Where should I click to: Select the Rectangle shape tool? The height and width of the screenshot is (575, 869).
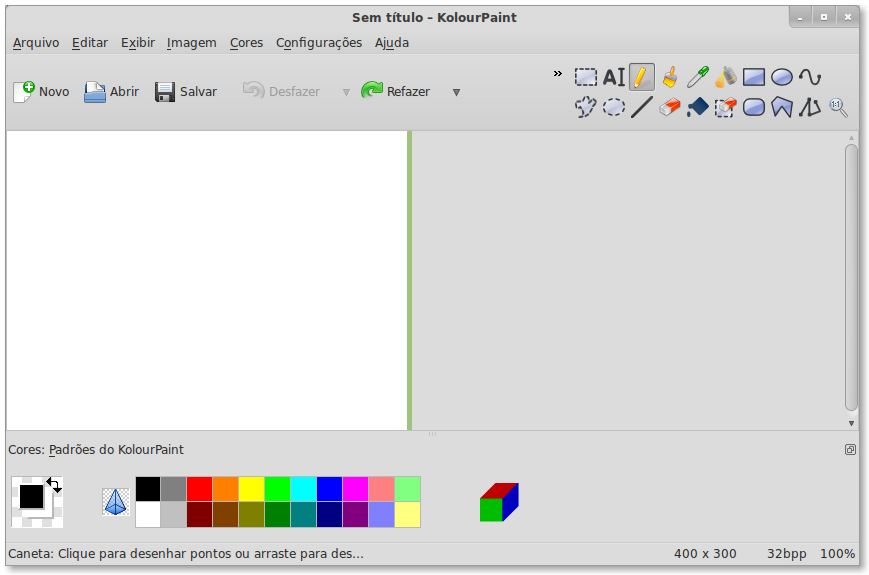pyautogui.click(x=754, y=77)
